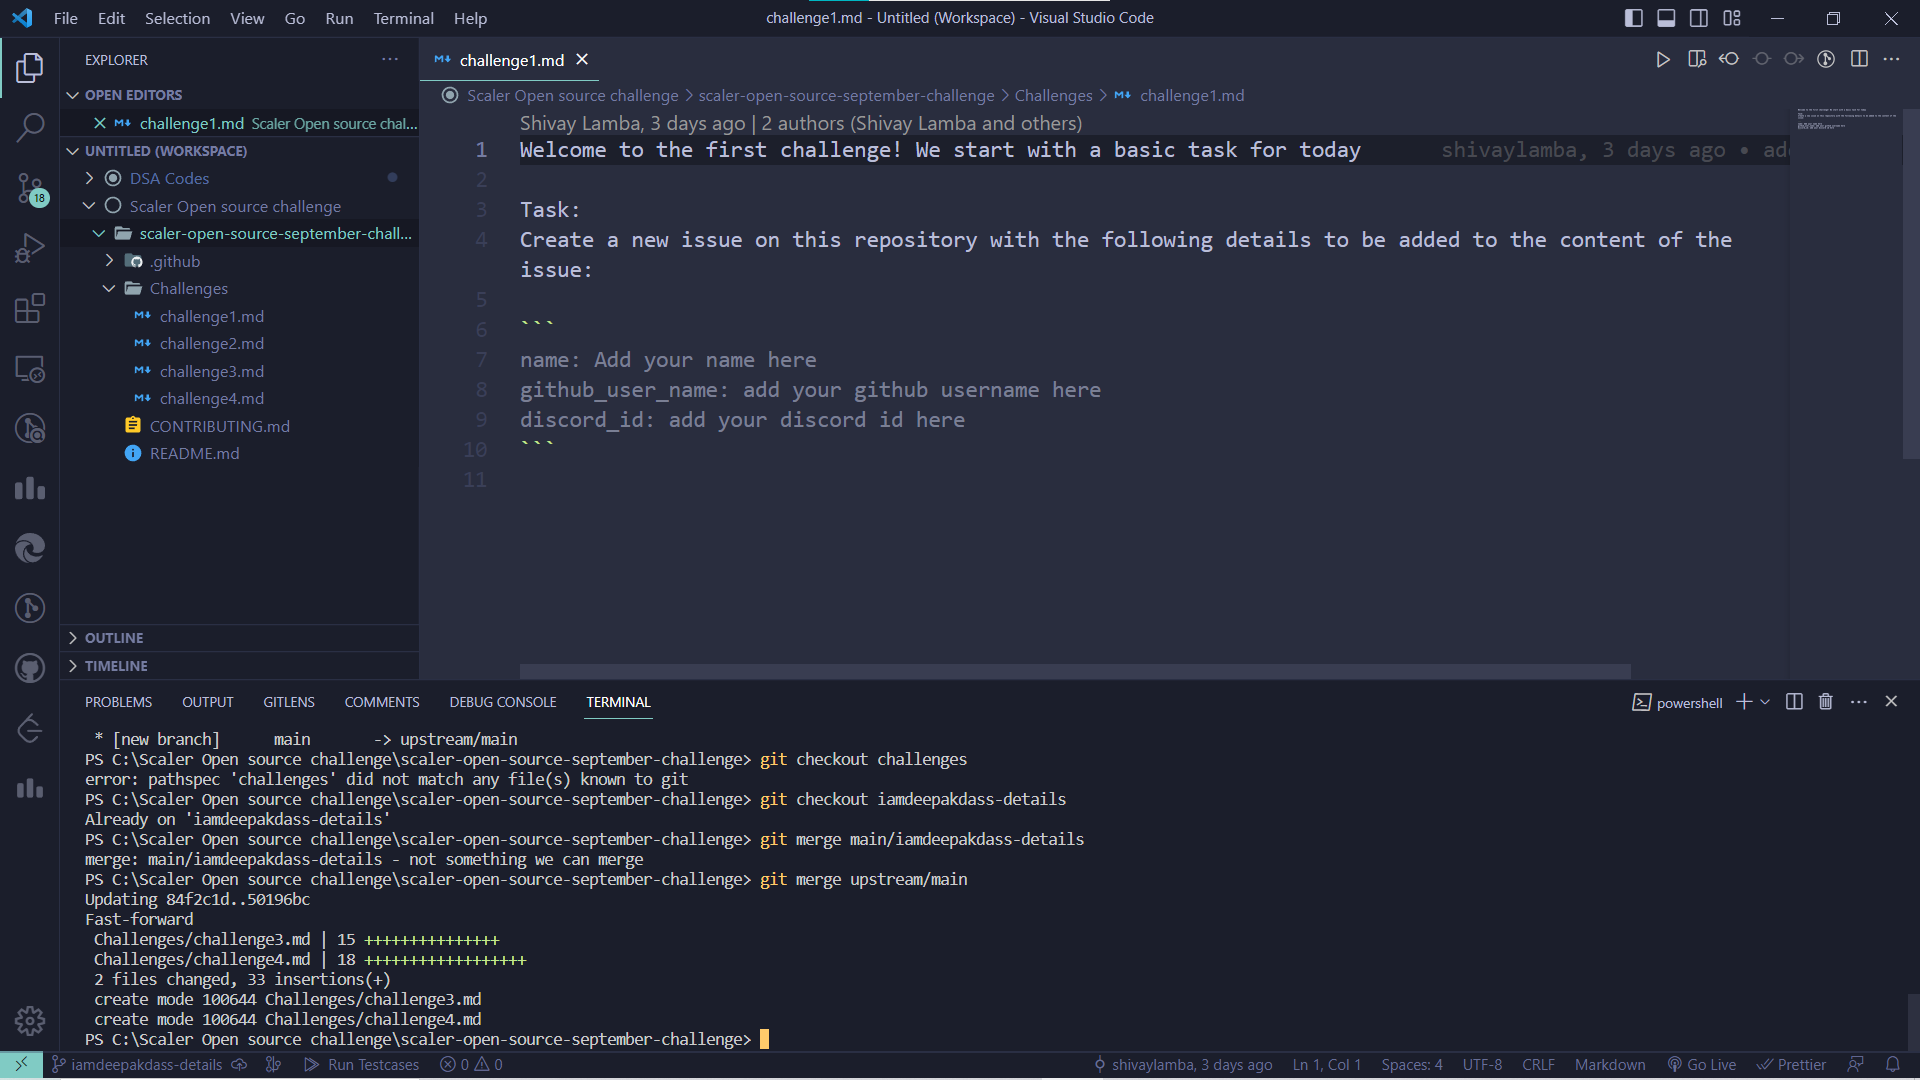Open the Terminal menu
Image resolution: width=1920 pixels, height=1080 pixels.
click(x=403, y=18)
